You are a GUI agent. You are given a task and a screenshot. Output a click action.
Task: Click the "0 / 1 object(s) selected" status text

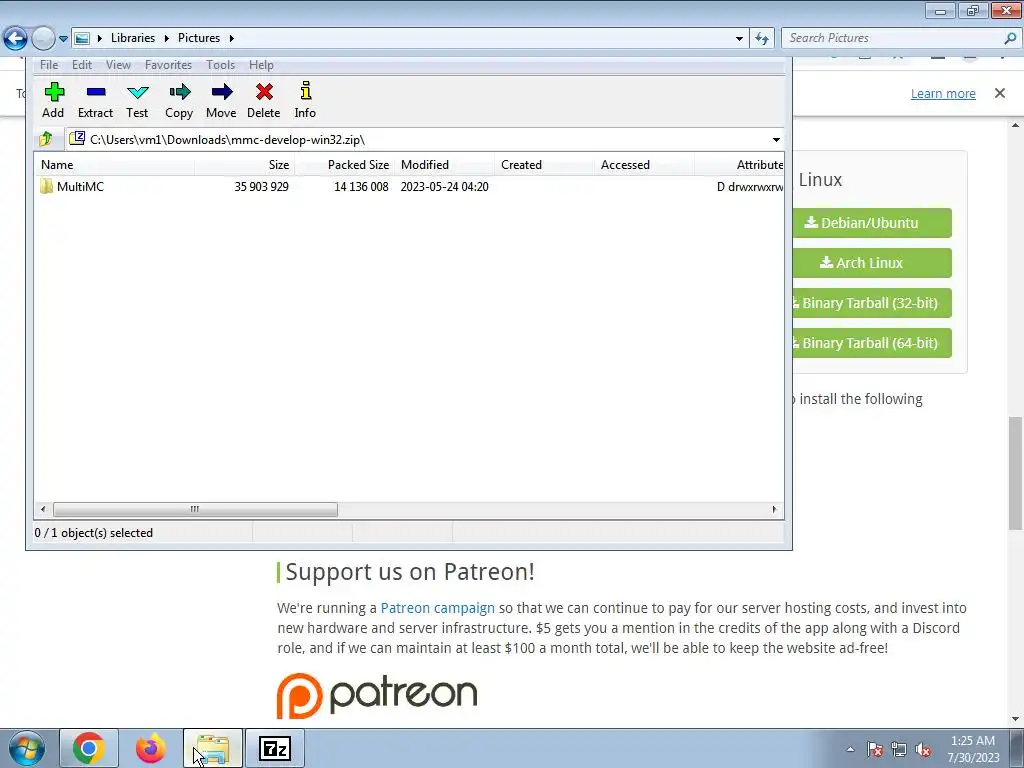pyautogui.click(x=93, y=533)
